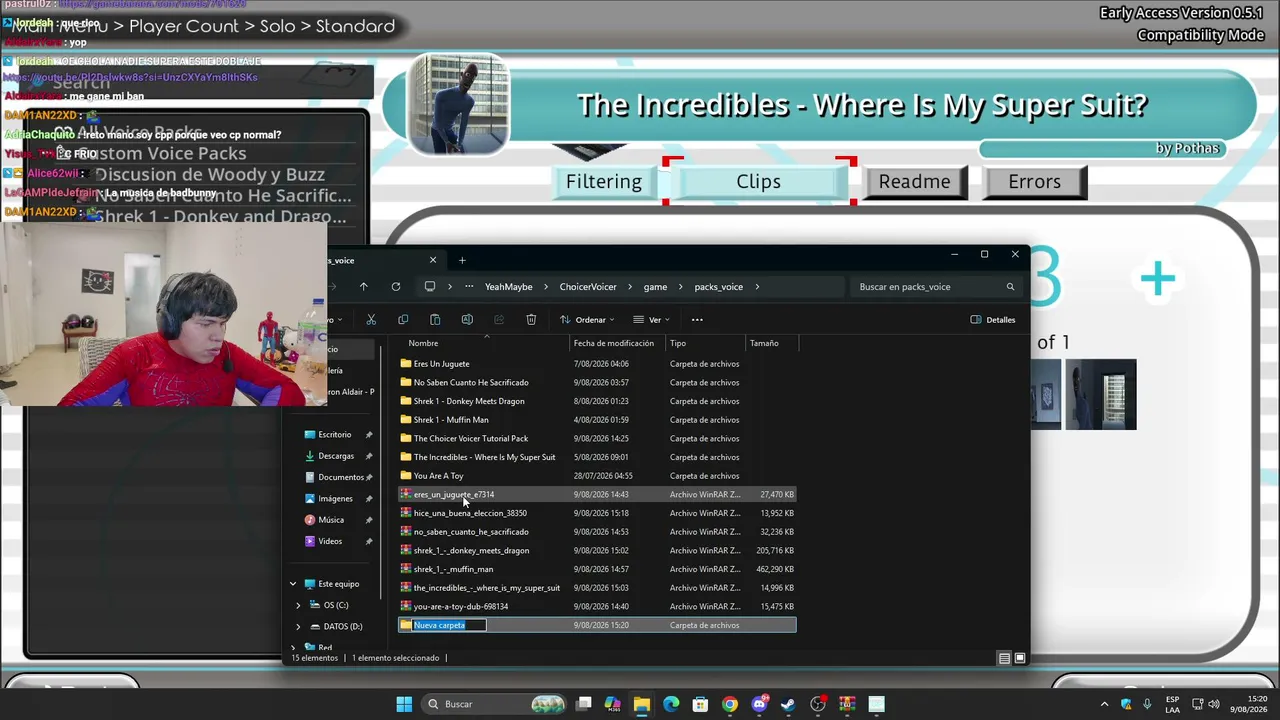Screen dimensions: 1280x720
Task: Click the Copy icon in Explorer toolbar
Action: coord(403,320)
